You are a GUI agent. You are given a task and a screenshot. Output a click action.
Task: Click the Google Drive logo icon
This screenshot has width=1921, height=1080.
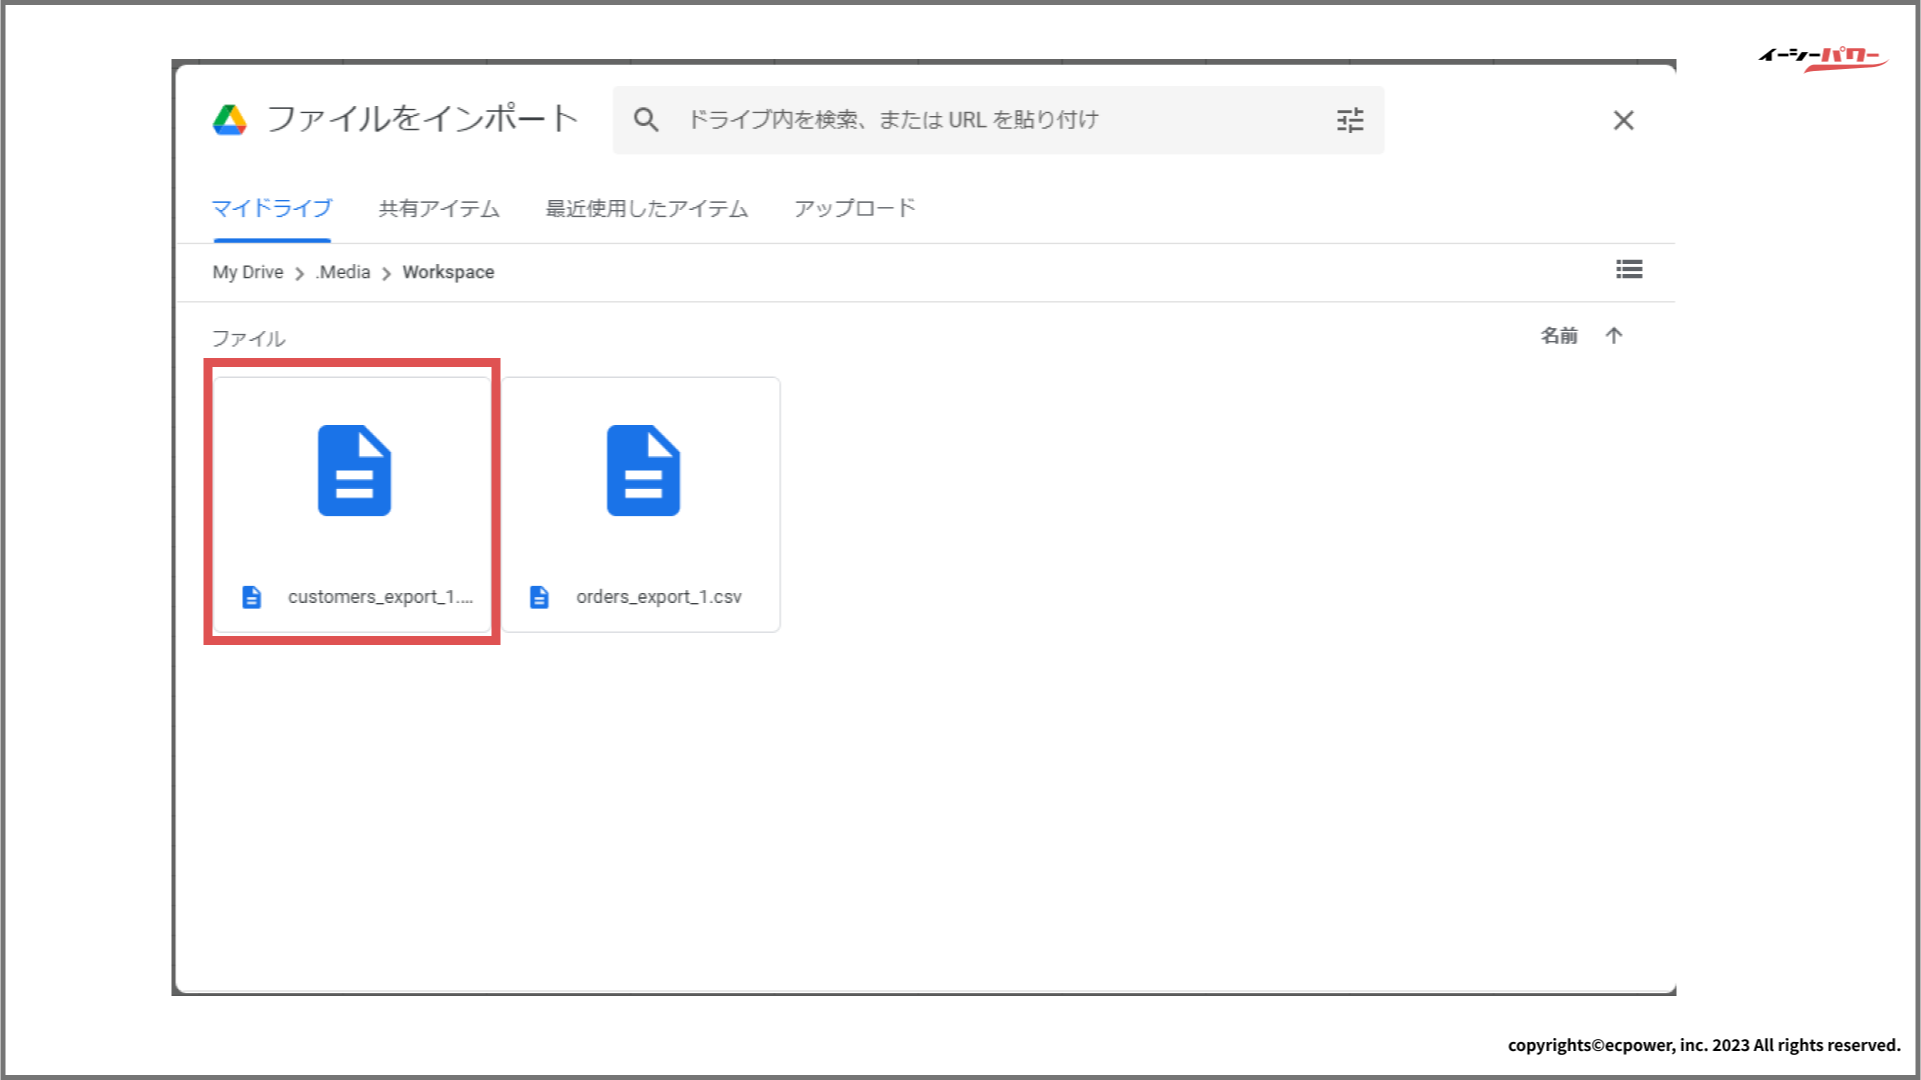(230, 120)
